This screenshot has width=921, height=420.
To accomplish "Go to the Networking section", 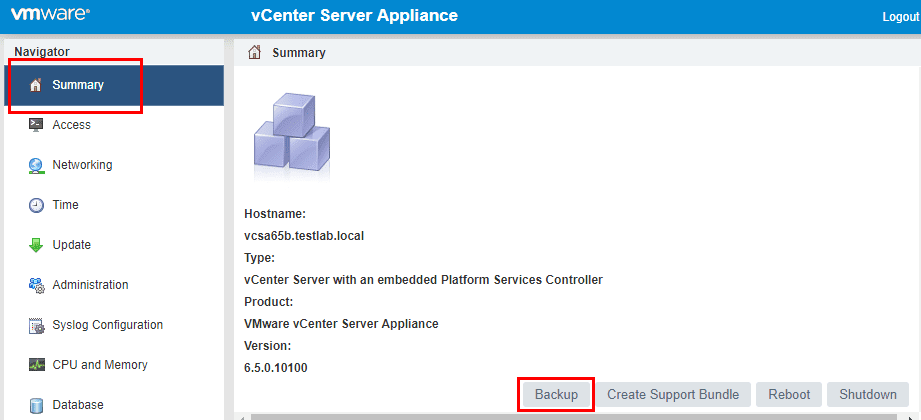I will click(82, 165).
